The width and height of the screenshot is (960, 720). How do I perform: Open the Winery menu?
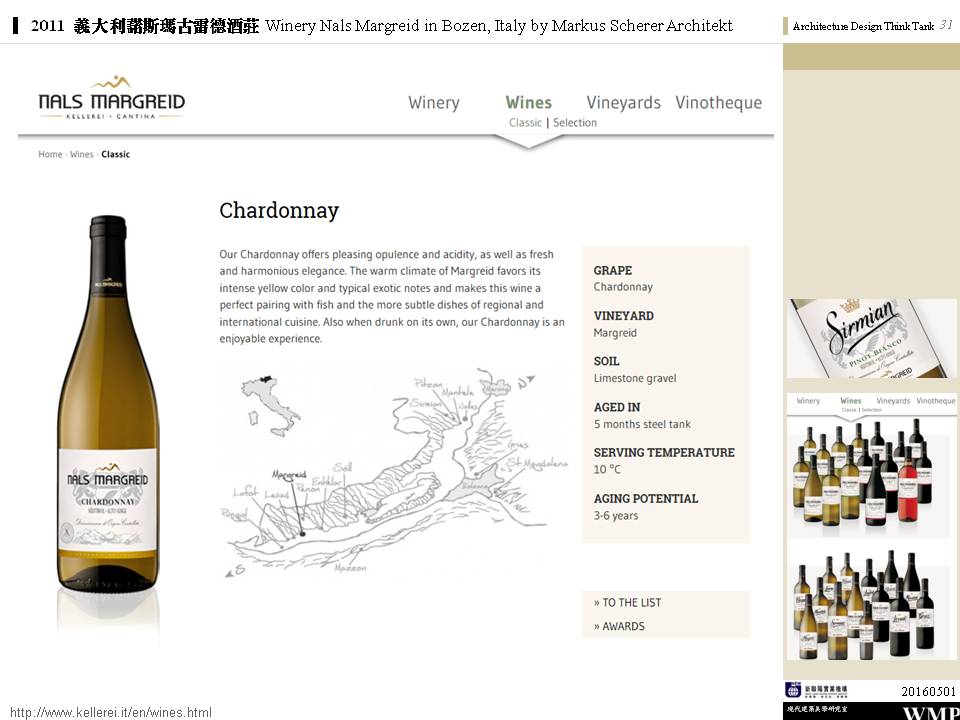(433, 103)
